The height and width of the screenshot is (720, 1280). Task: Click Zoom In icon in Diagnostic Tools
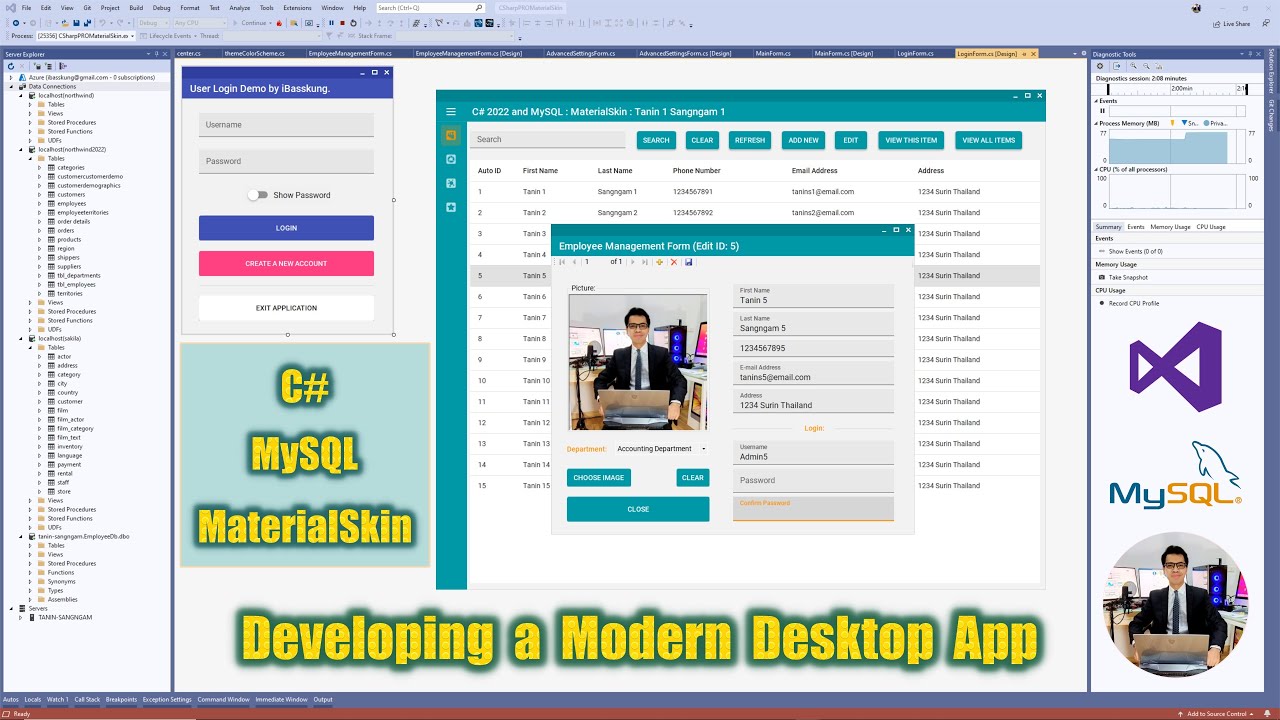coord(1133,66)
